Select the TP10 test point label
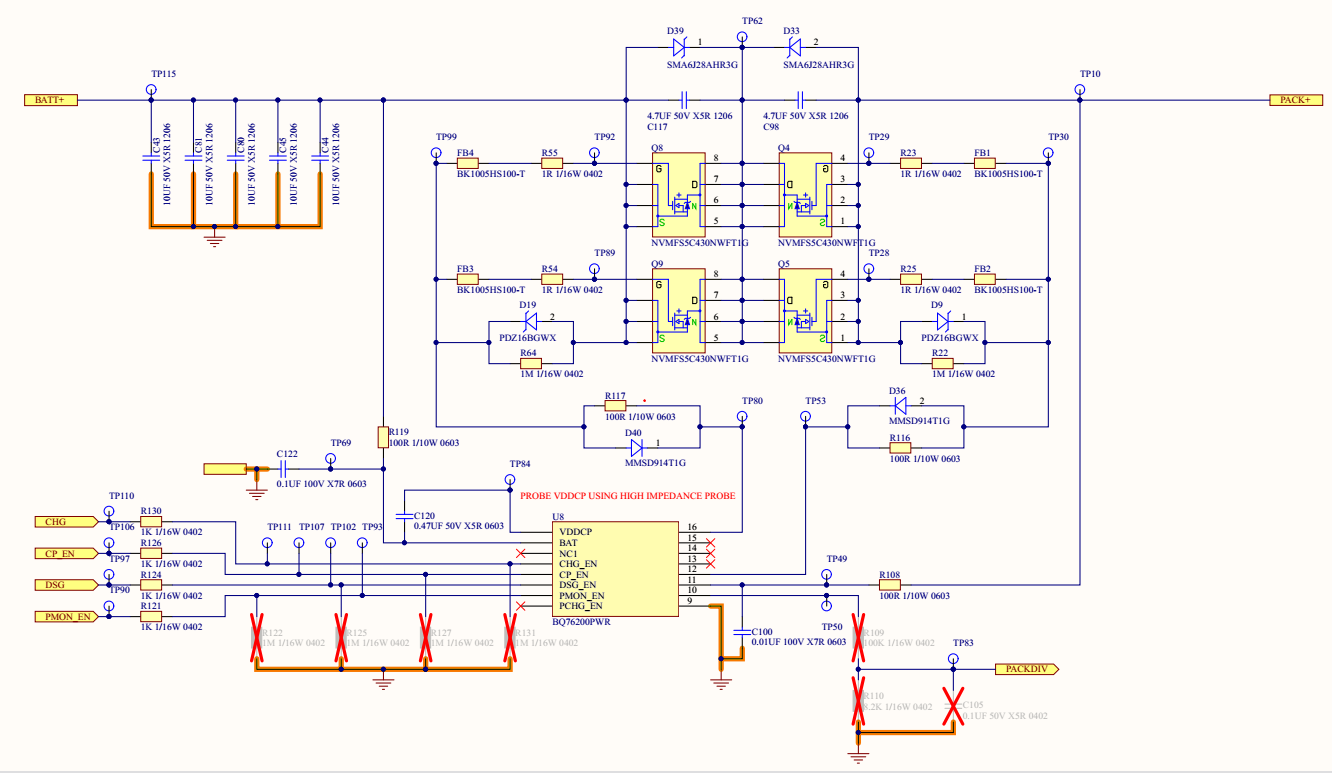 pyautogui.click(x=1090, y=75)
